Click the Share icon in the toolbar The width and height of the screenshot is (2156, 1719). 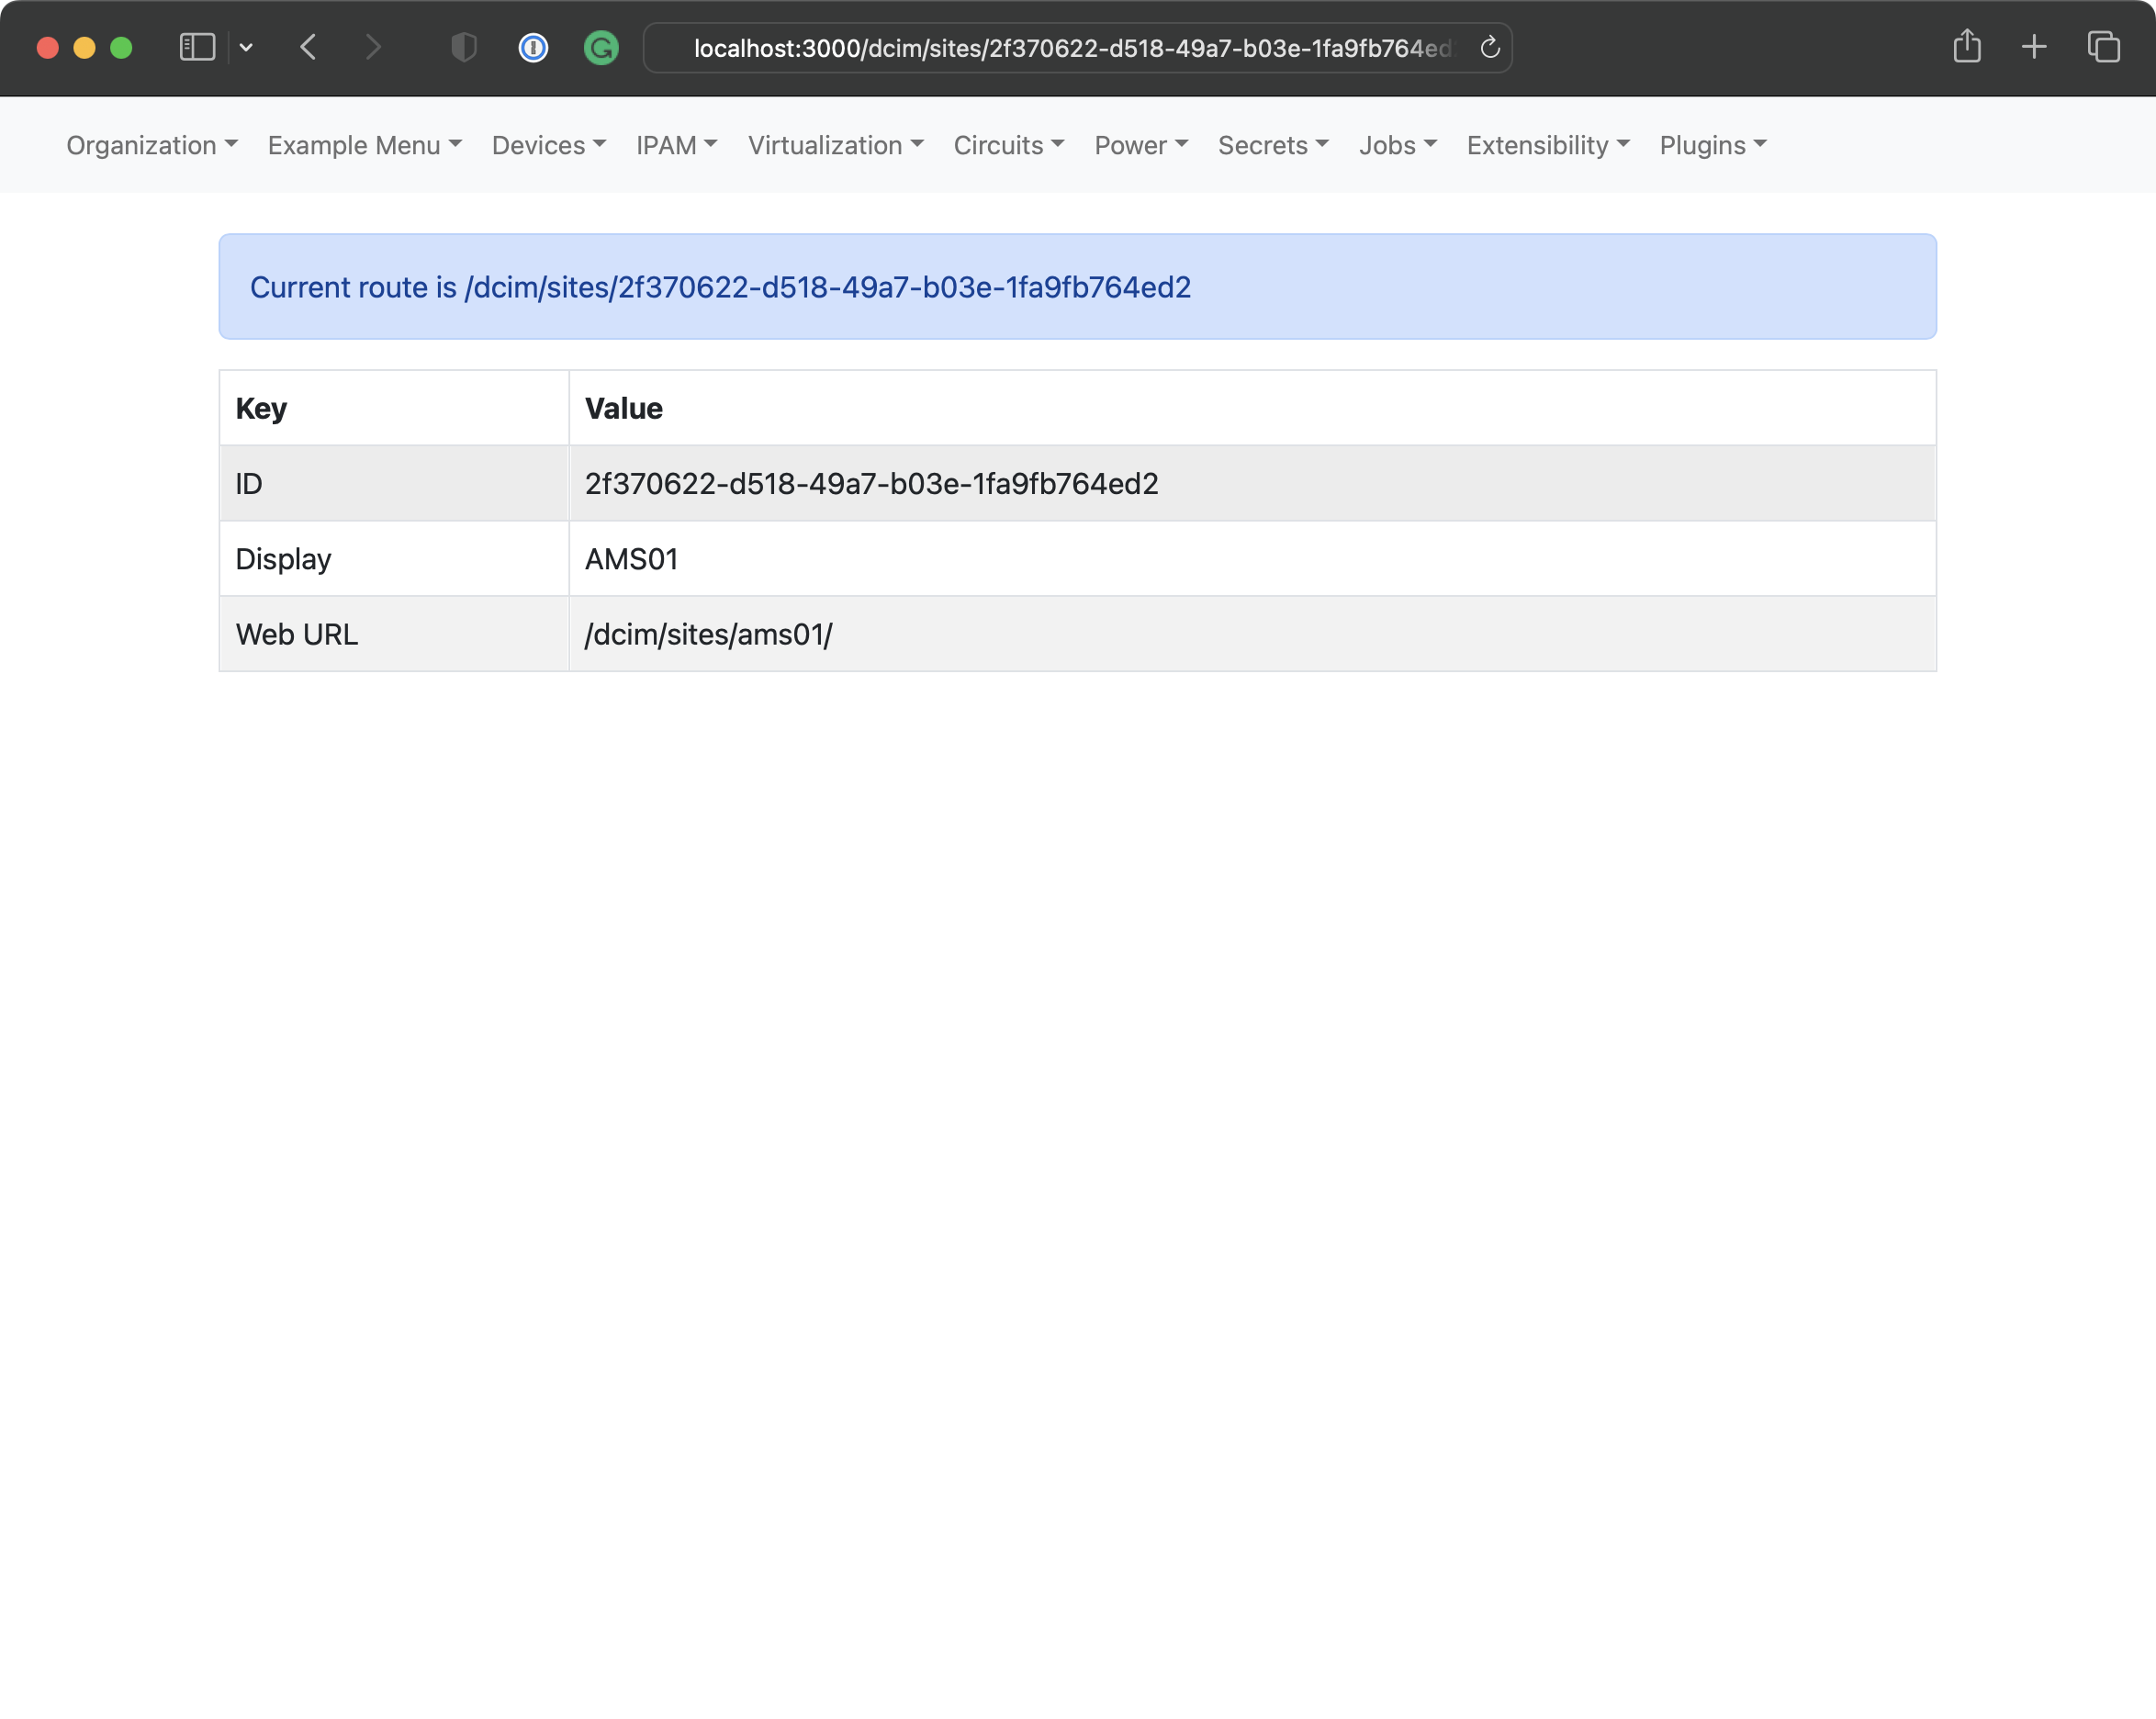(x=1967, y=47)
